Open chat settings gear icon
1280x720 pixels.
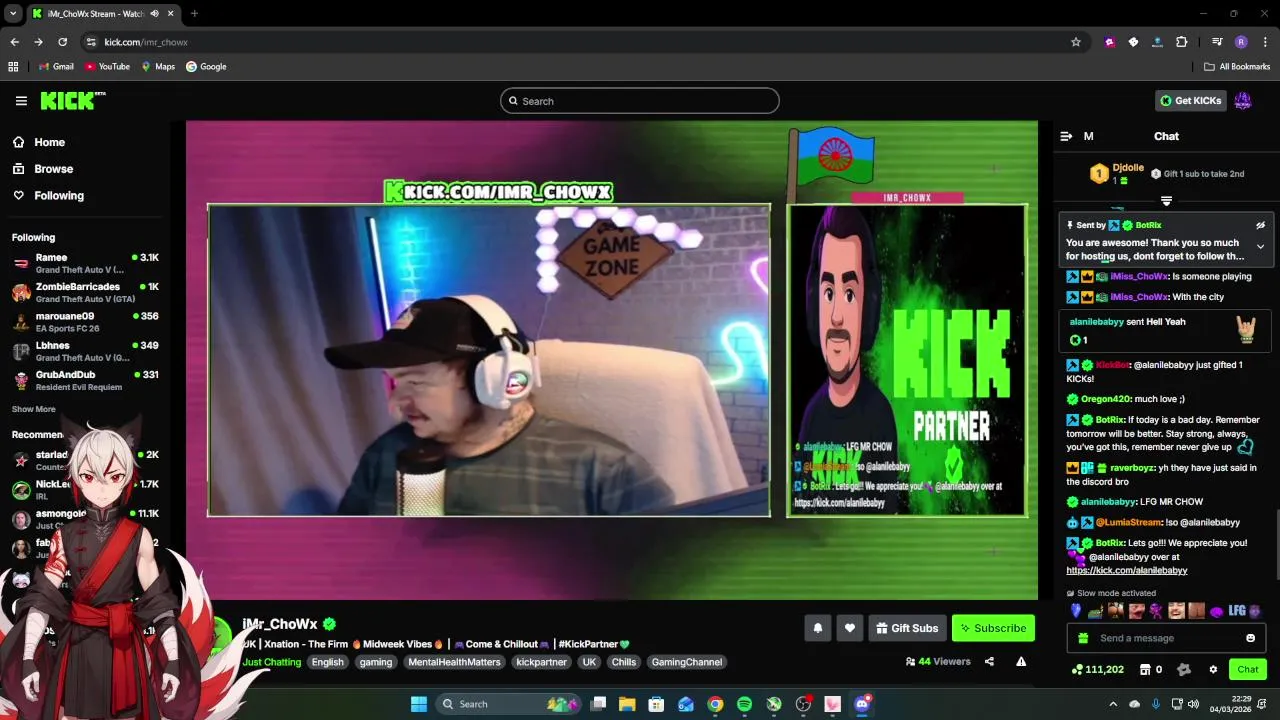(x=1213, y=669)
